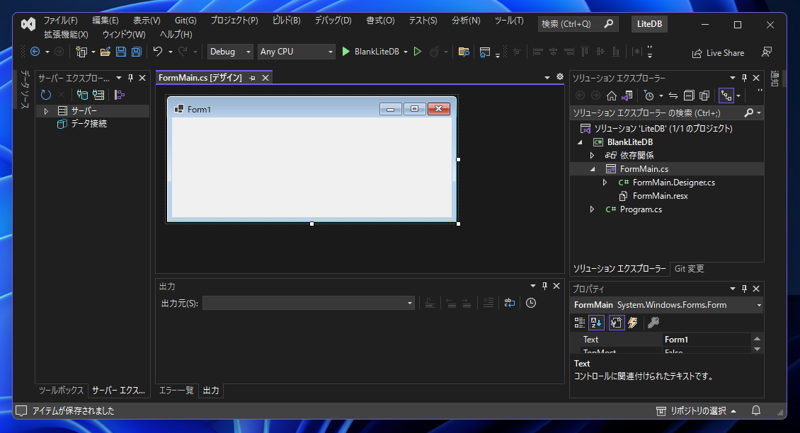Close the FormMain.cs [デザイン] tab
This screenshot has height=433, width=800.
point(265,78)
